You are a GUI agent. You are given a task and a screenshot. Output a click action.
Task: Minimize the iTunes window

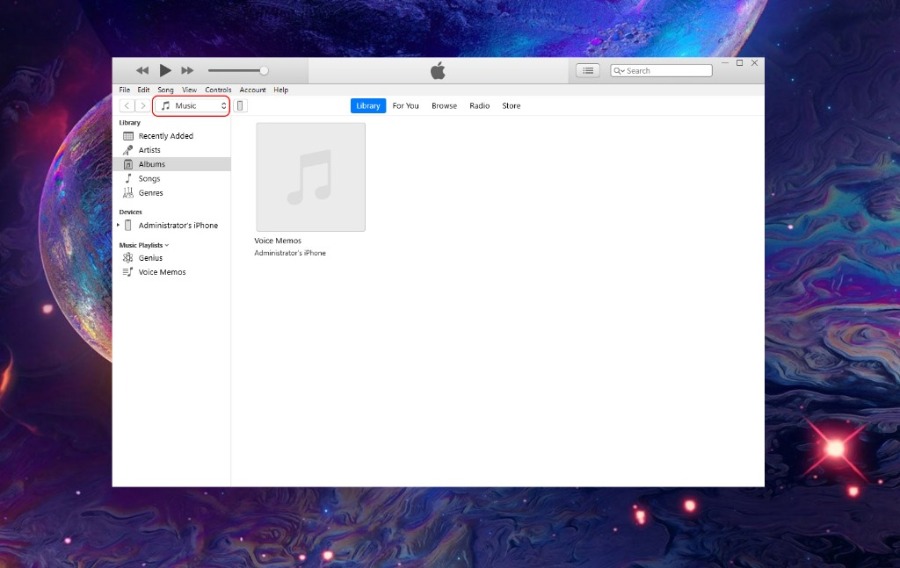(725, 63)
